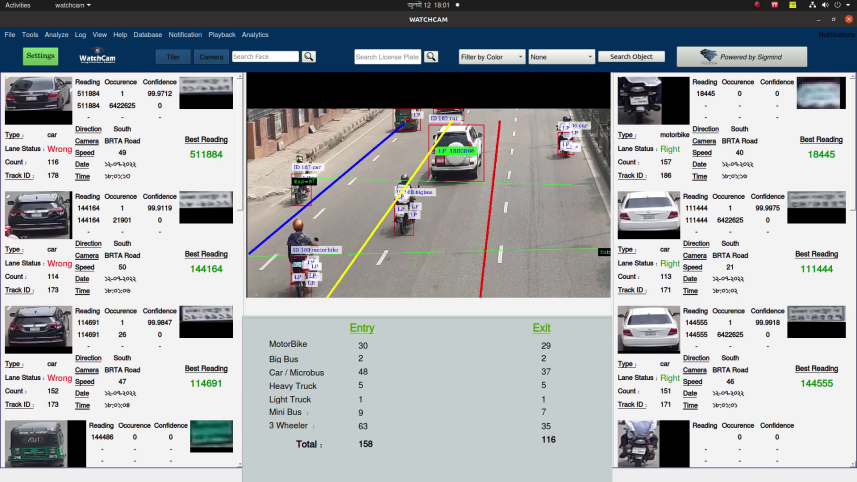Open the Filter by Color dropdown
This screenshot has height=482, width=857.
click(491, 57)
